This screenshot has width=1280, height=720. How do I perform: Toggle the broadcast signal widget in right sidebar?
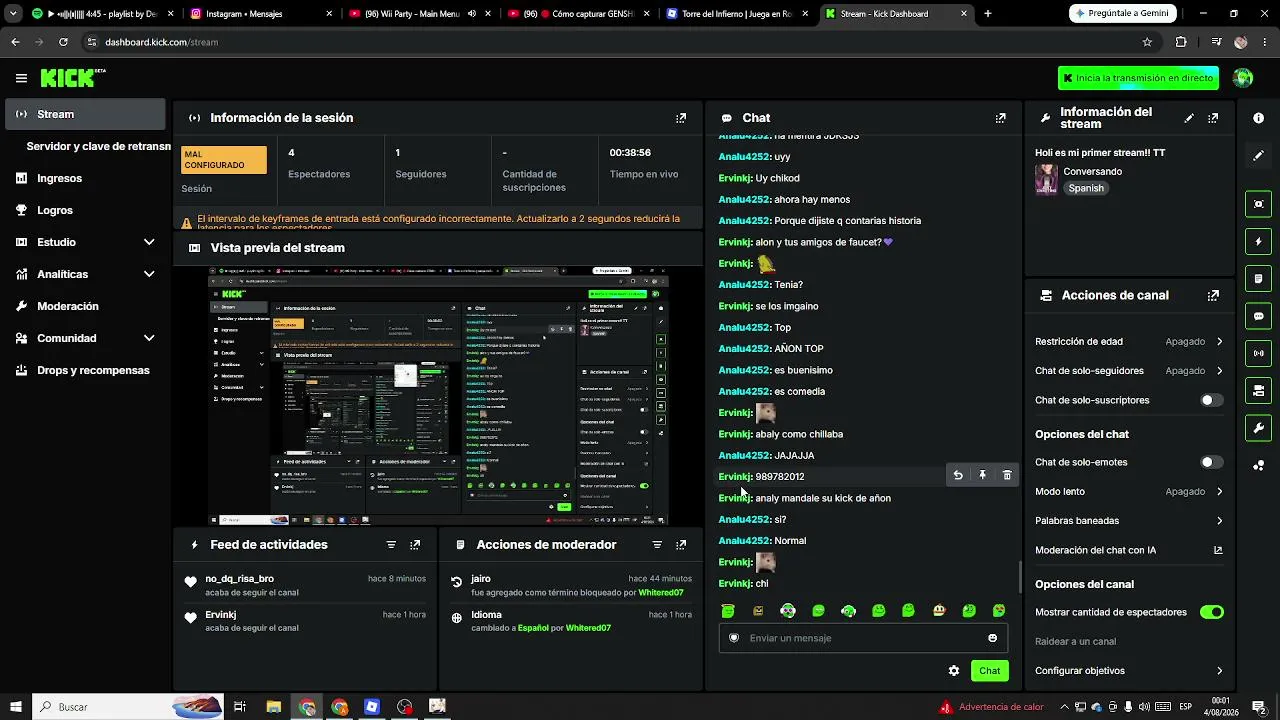pos(1258,353)
